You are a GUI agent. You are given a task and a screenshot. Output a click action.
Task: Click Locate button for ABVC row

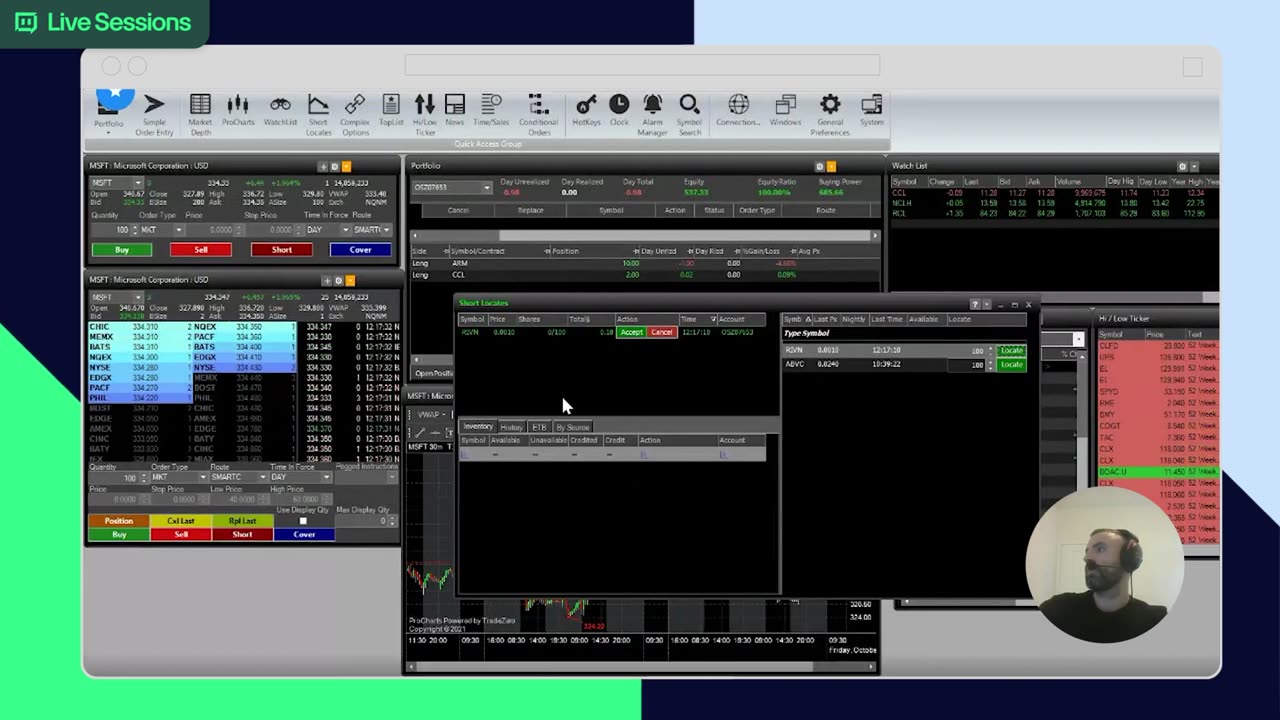point(1012,365)
